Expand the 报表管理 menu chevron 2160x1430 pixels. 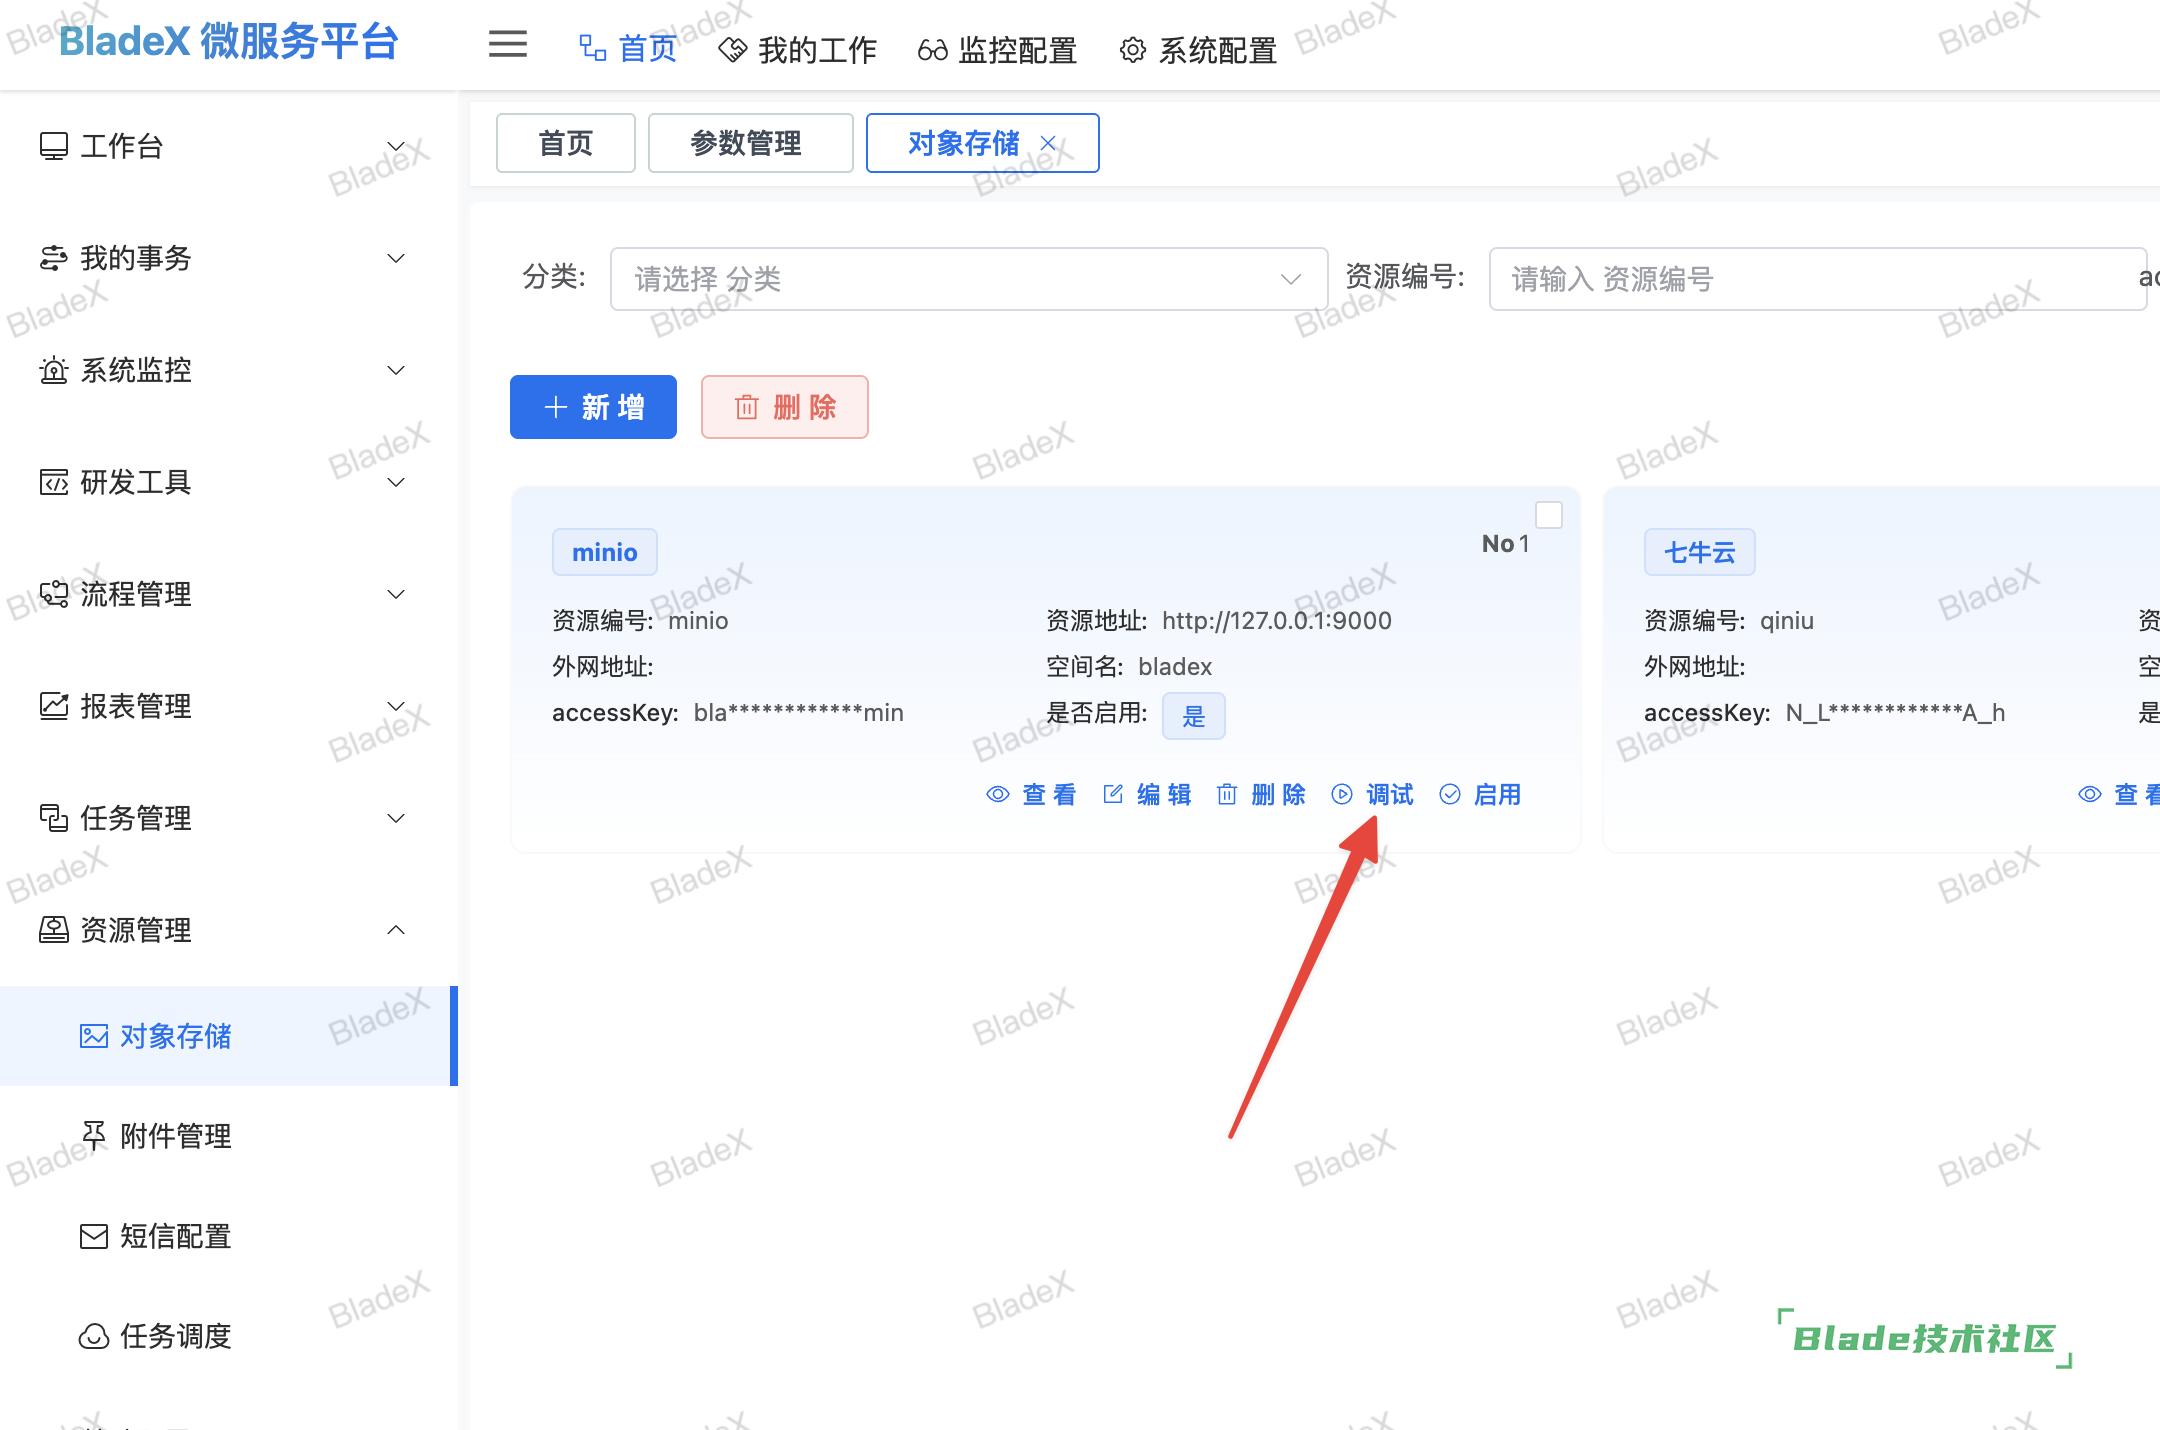396,706
